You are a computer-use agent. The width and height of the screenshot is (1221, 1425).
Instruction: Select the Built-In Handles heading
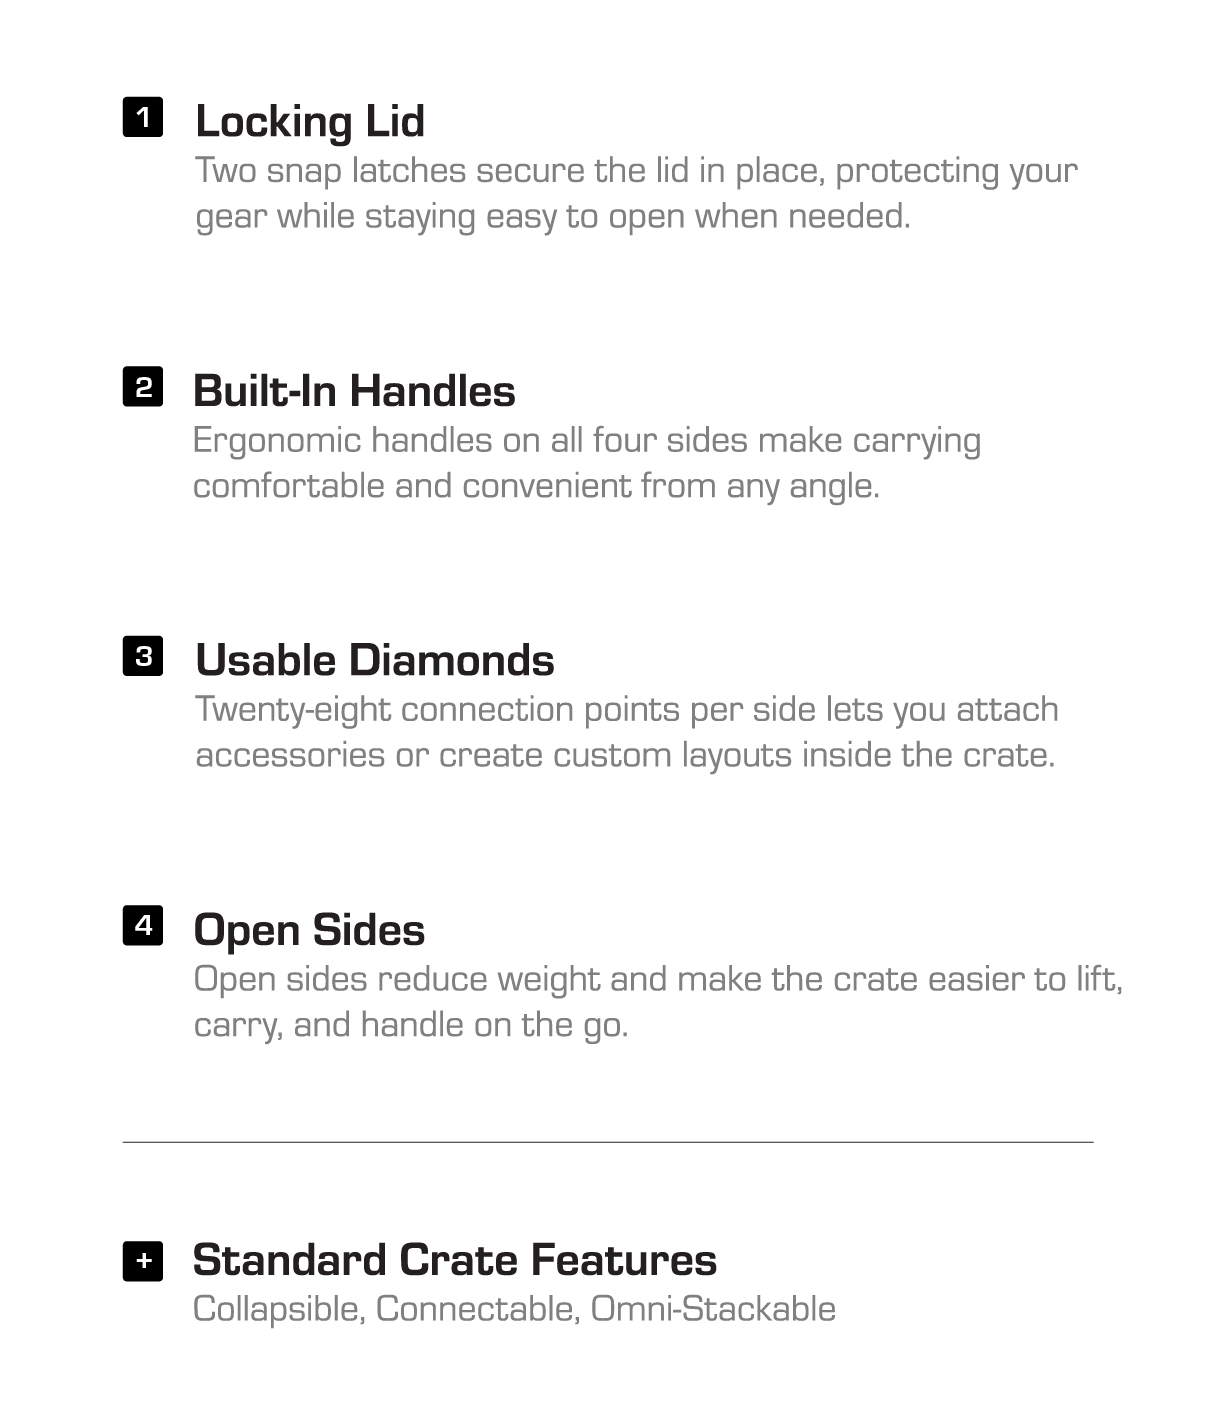point(354,391)
